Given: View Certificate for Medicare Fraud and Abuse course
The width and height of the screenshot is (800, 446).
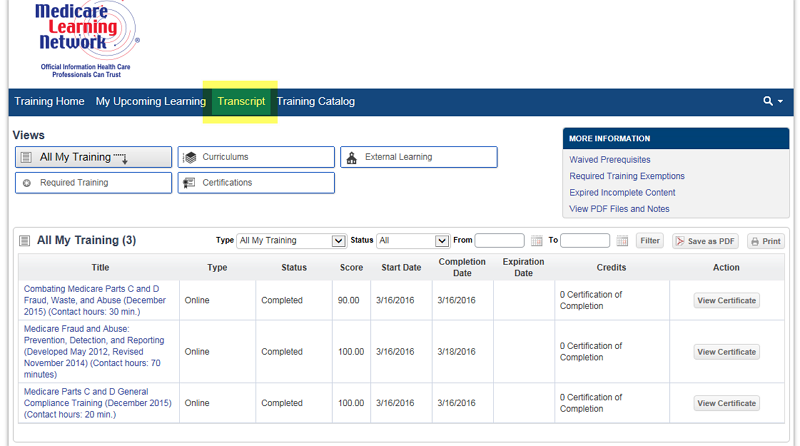Looking at the screenshot, I should (x=727, y=352).
